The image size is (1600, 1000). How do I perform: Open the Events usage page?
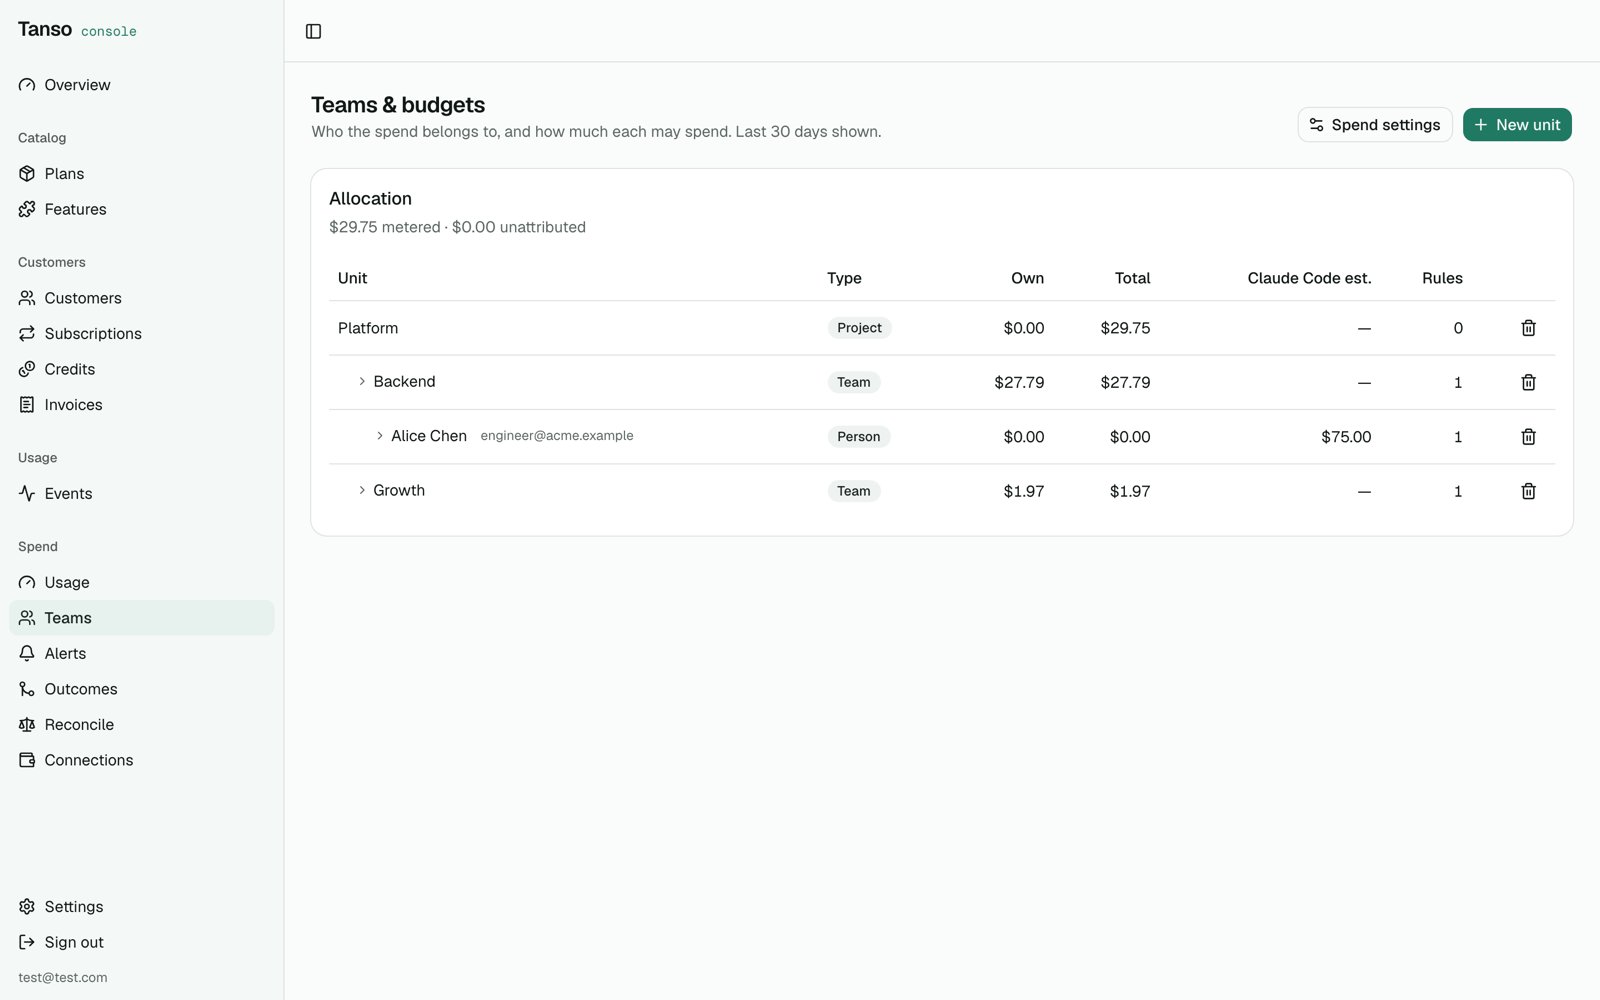(142, 494)
